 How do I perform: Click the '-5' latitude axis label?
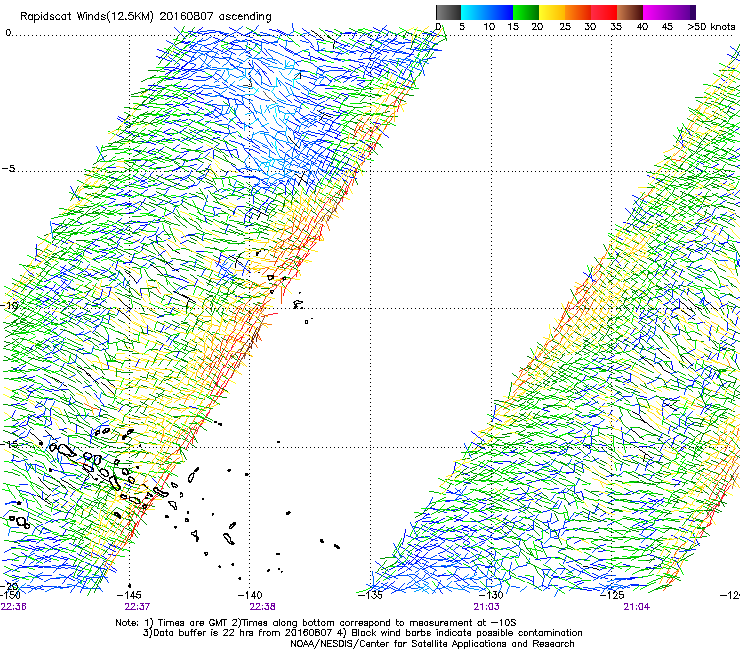[8, 168]
